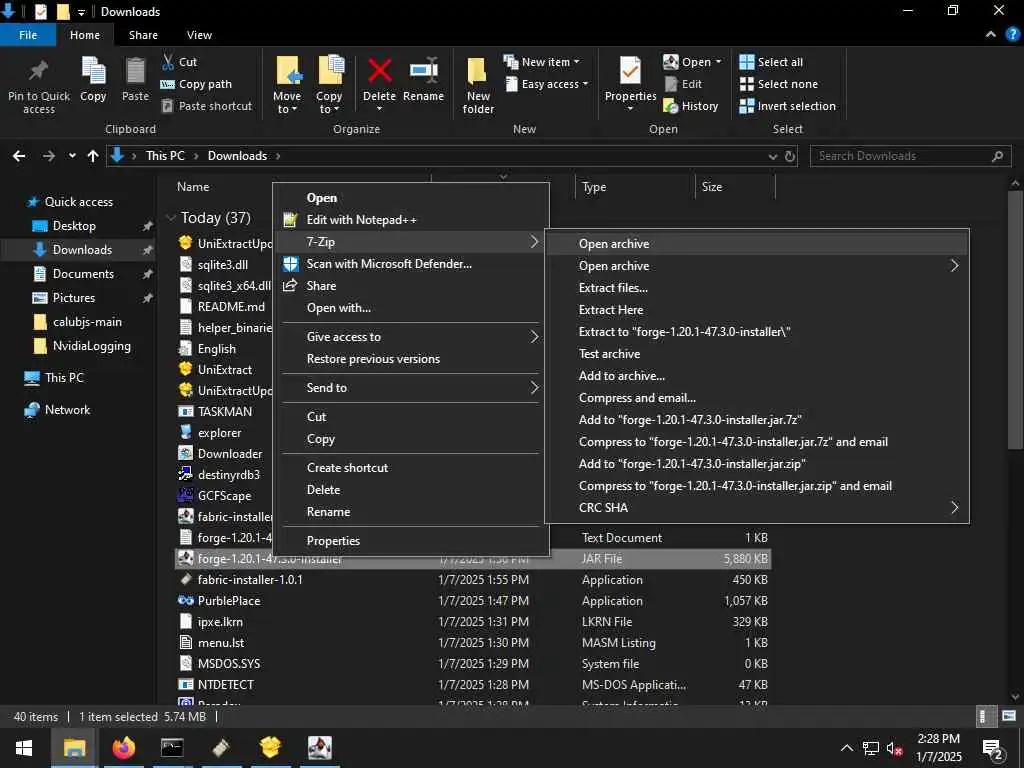Click the Pin to Quick access icon
1024x768 pixels.
[39, 70]
